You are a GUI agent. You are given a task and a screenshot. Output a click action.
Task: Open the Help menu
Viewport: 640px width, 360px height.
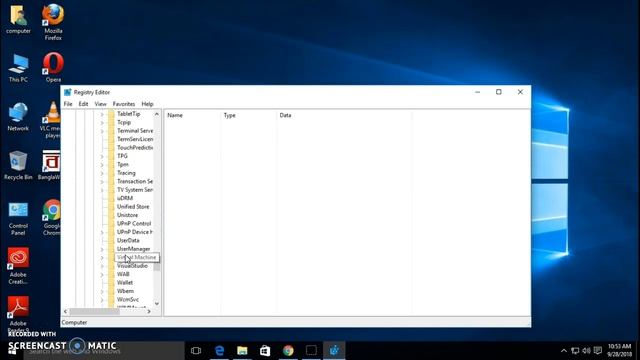tap(147, 104)
